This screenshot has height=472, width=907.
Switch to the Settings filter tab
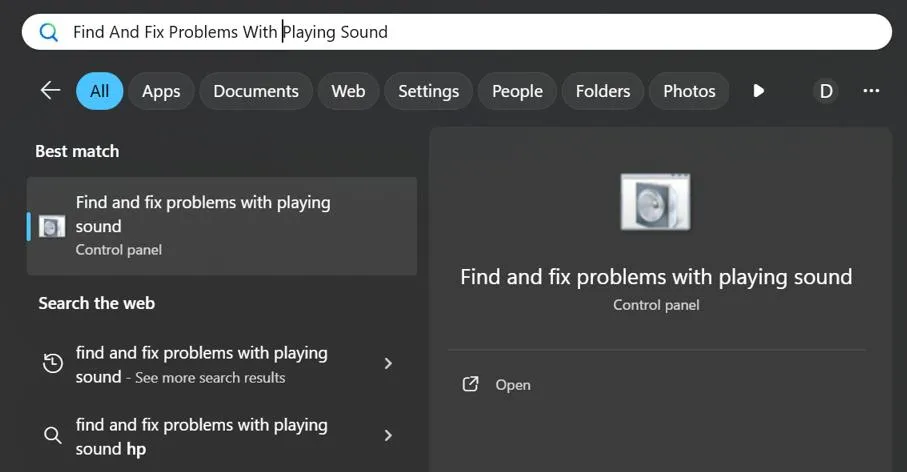pyautogui.click(x=428, y=91)
